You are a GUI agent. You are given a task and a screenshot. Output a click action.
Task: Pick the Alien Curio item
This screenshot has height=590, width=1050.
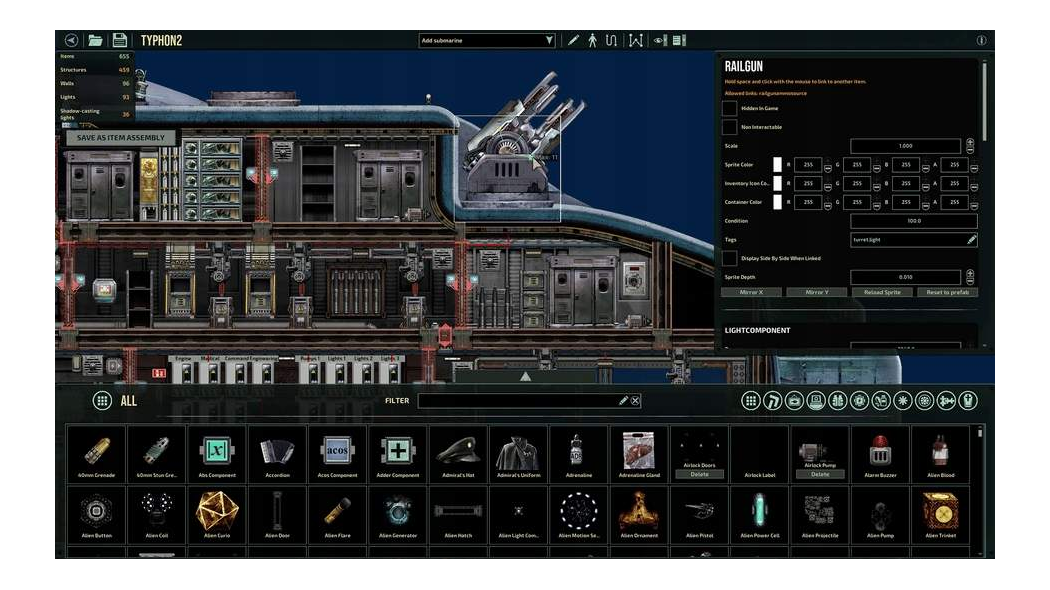pyautogui.click(x=217, y=514)
